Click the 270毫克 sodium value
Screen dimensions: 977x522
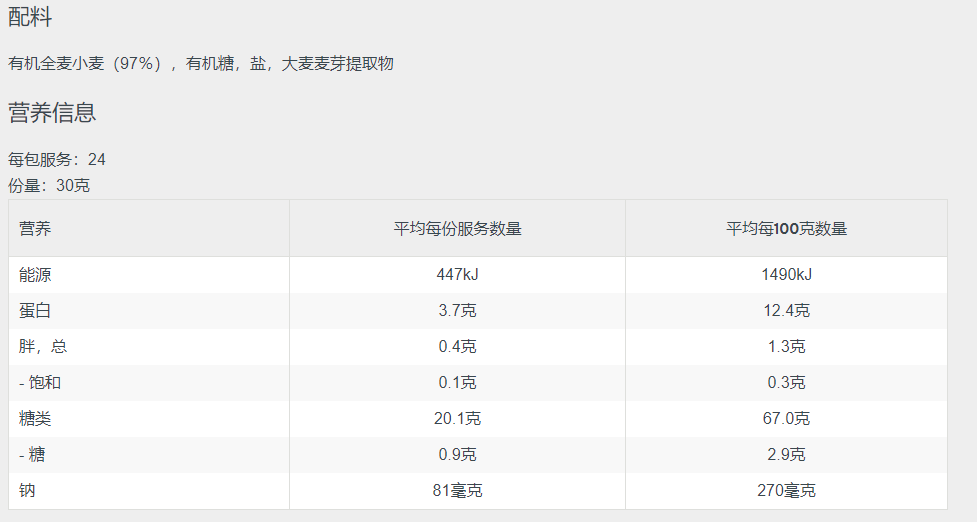pyautogui.click(x=786, y=491)
